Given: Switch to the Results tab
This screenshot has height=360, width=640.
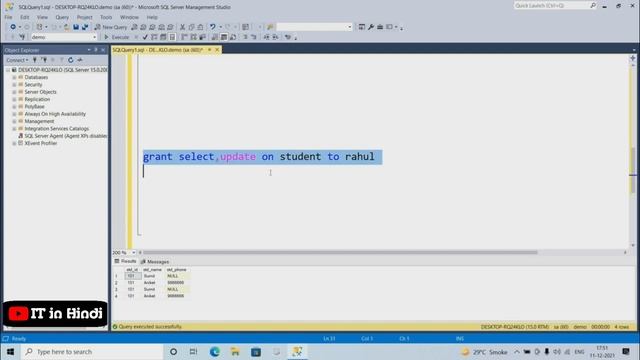Looking at the screenshot, I should point(125,261).
